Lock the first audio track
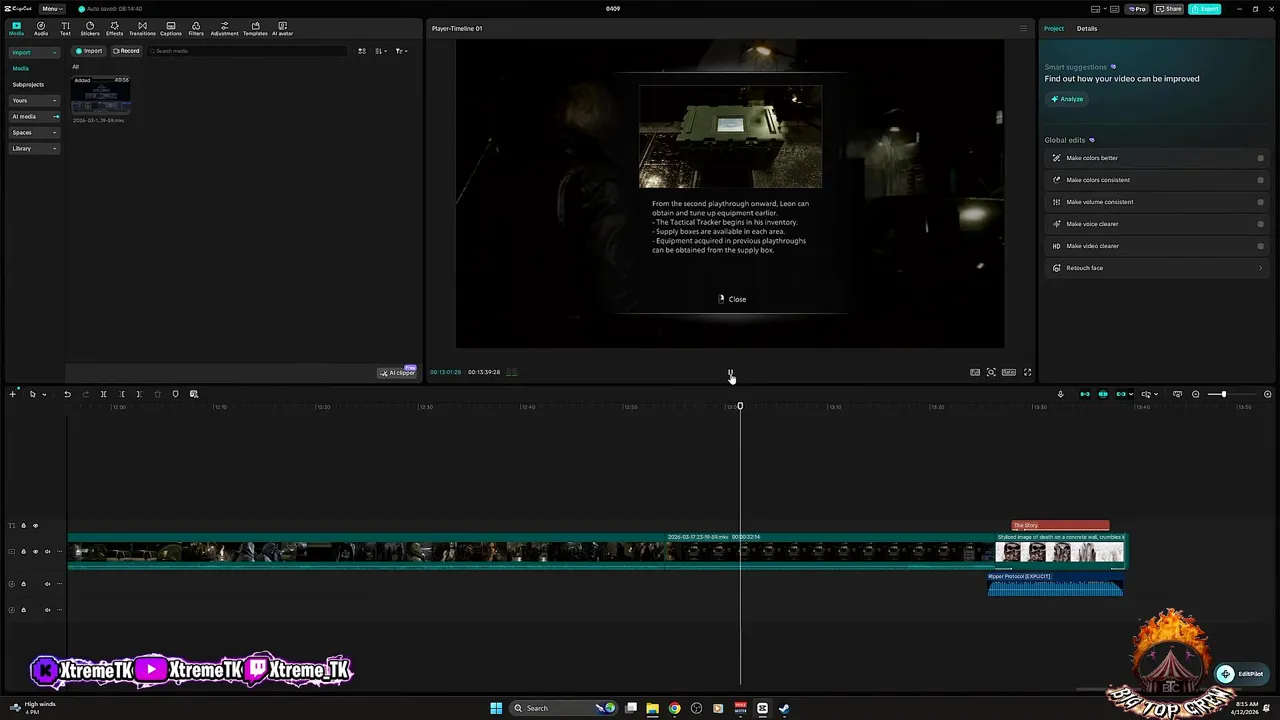The height and width of the screenshot is (720, 1280). [23, 583]
